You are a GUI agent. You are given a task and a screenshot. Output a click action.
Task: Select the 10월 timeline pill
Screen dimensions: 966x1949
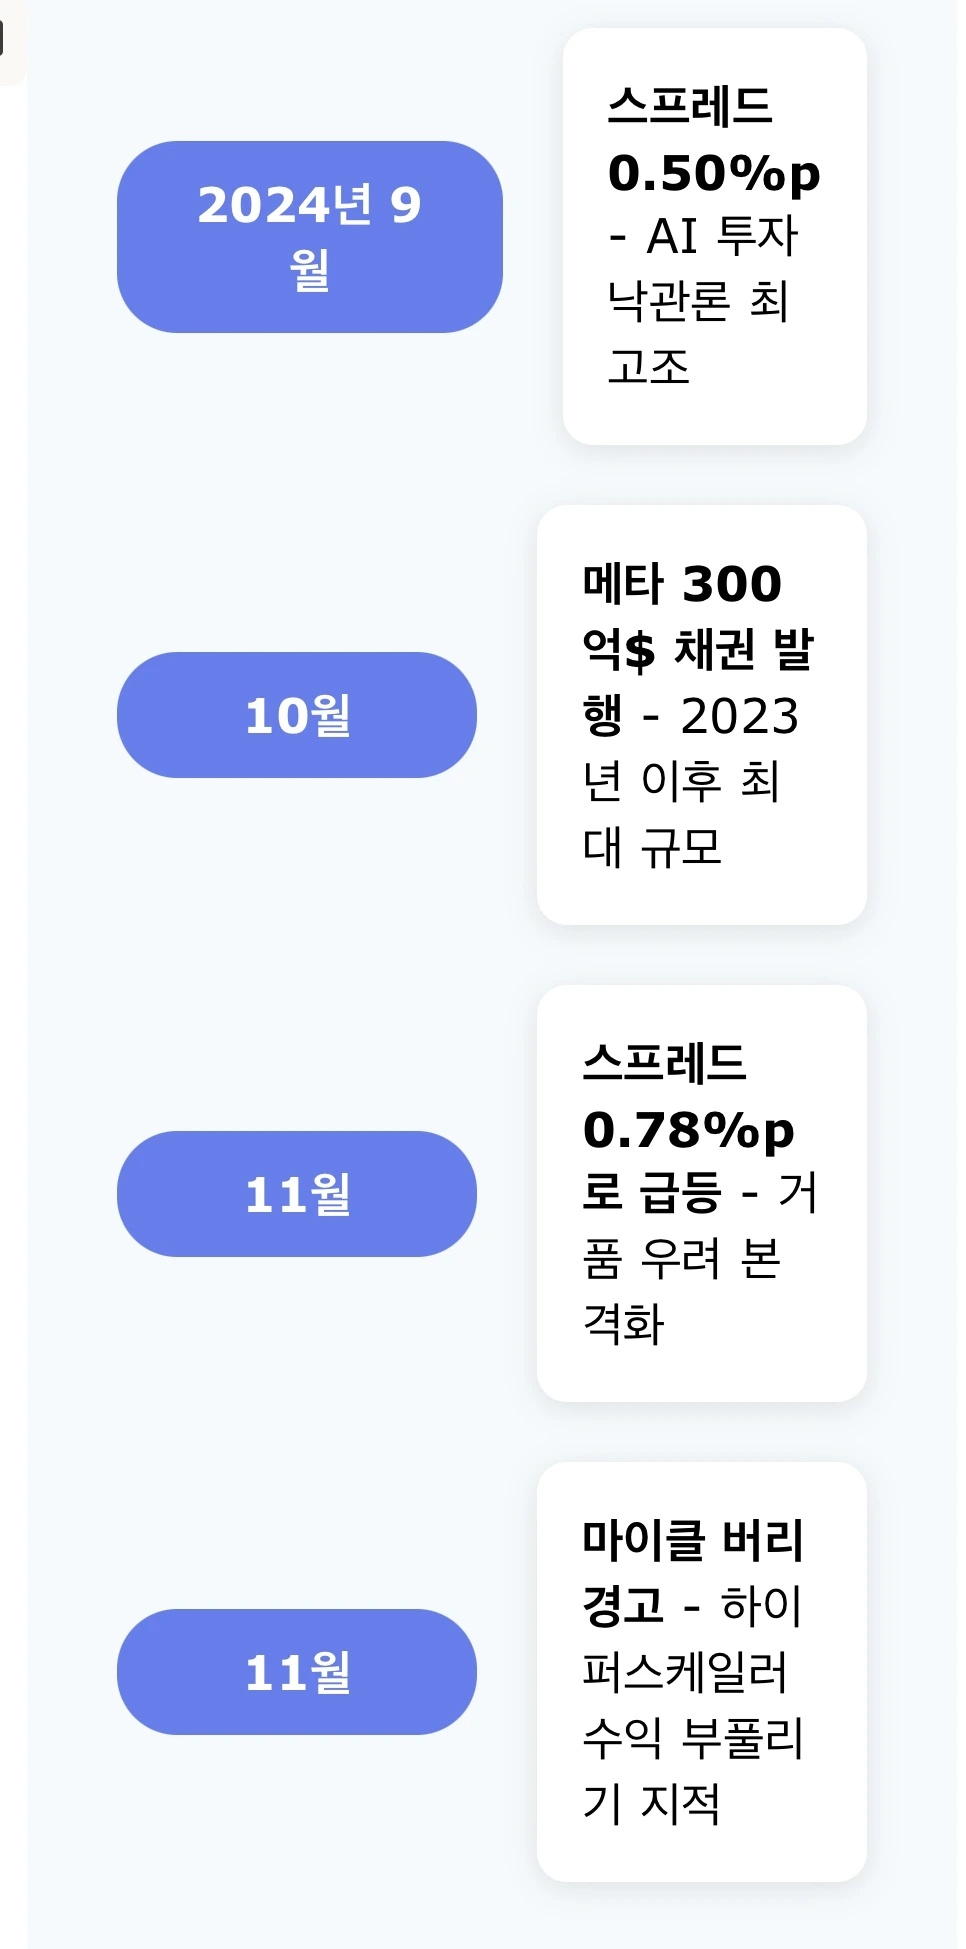tap(297, 715)
